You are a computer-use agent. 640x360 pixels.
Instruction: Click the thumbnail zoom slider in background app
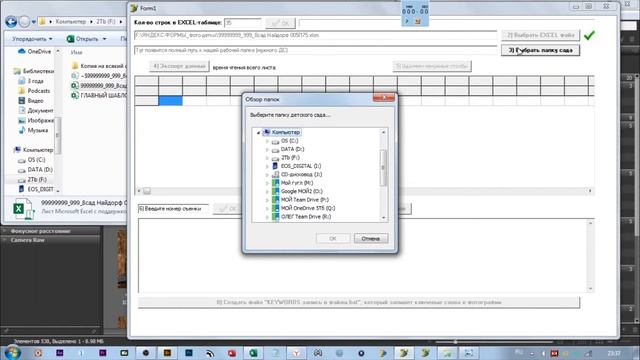coord(455,342)
